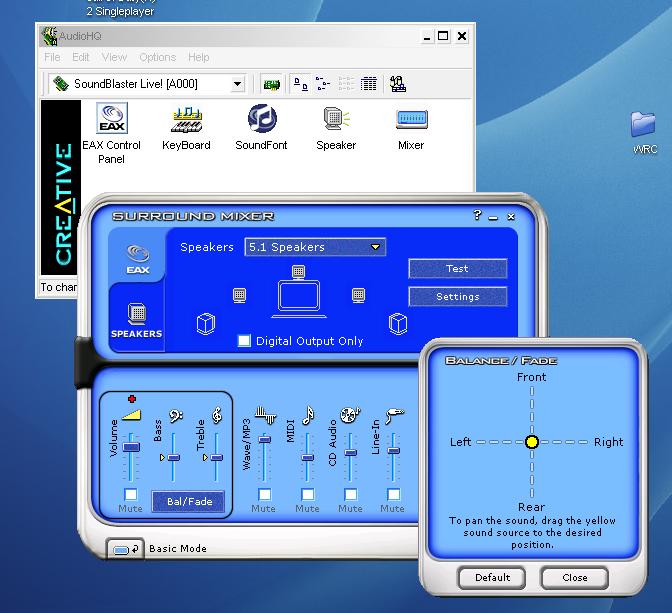
Task: Switch AudioHQ to details view
Action: tap(368, 84)
